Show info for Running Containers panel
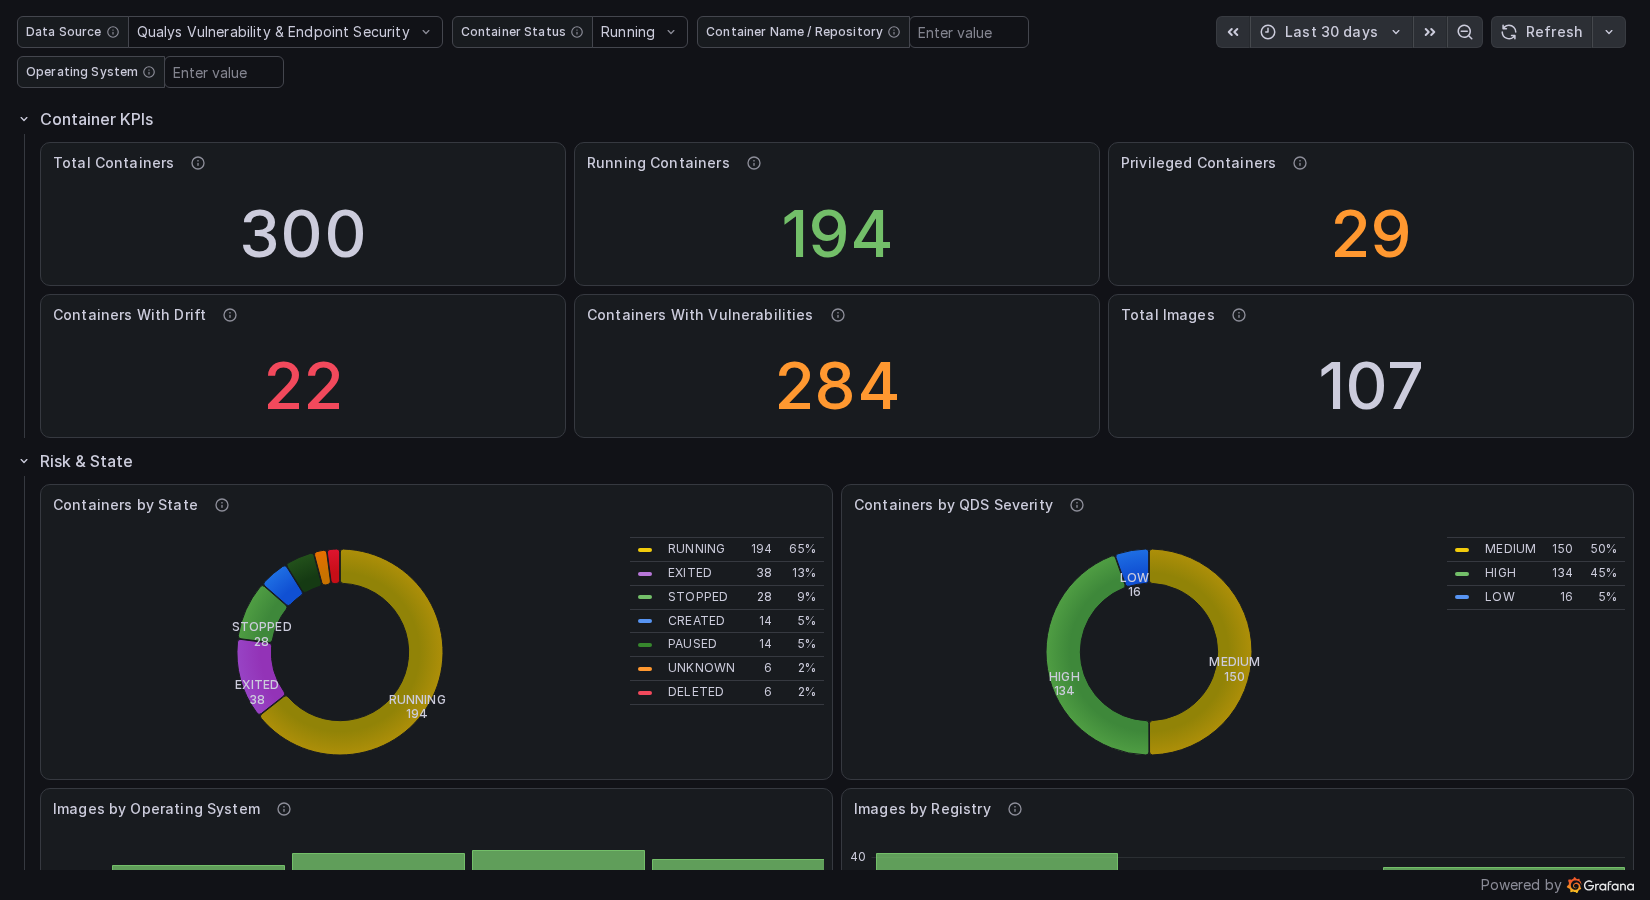The height and width of the screenshot is (900, 1650). coord(754,163)
